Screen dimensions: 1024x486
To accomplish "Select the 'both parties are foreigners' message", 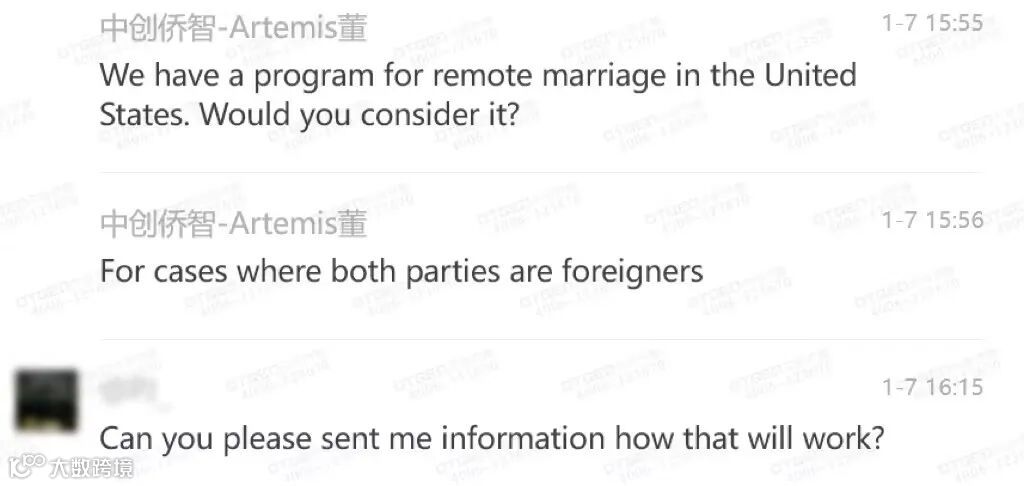I will point(400,270).
